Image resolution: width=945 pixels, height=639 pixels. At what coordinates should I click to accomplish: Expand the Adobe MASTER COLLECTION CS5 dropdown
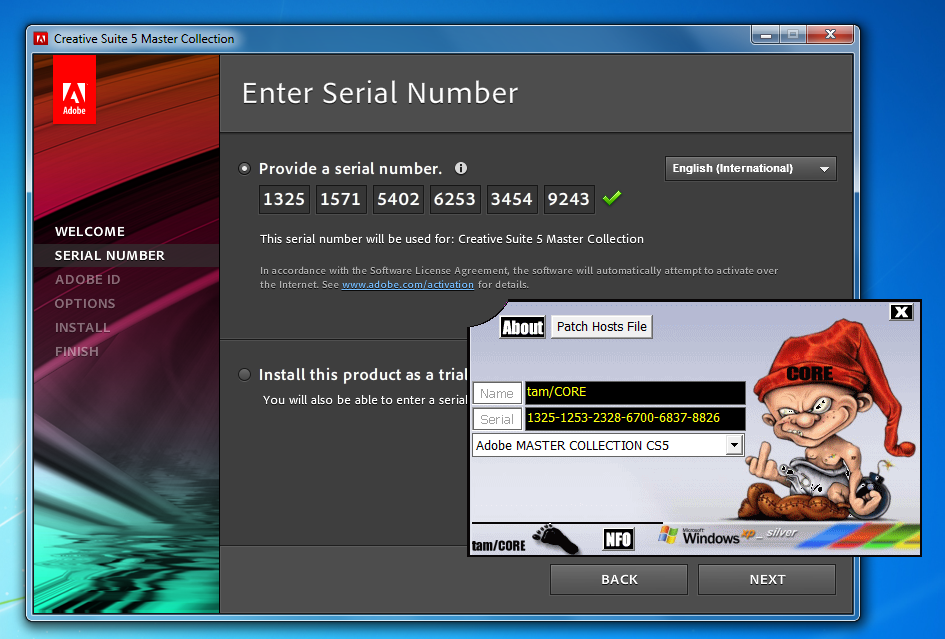[733, 445]
